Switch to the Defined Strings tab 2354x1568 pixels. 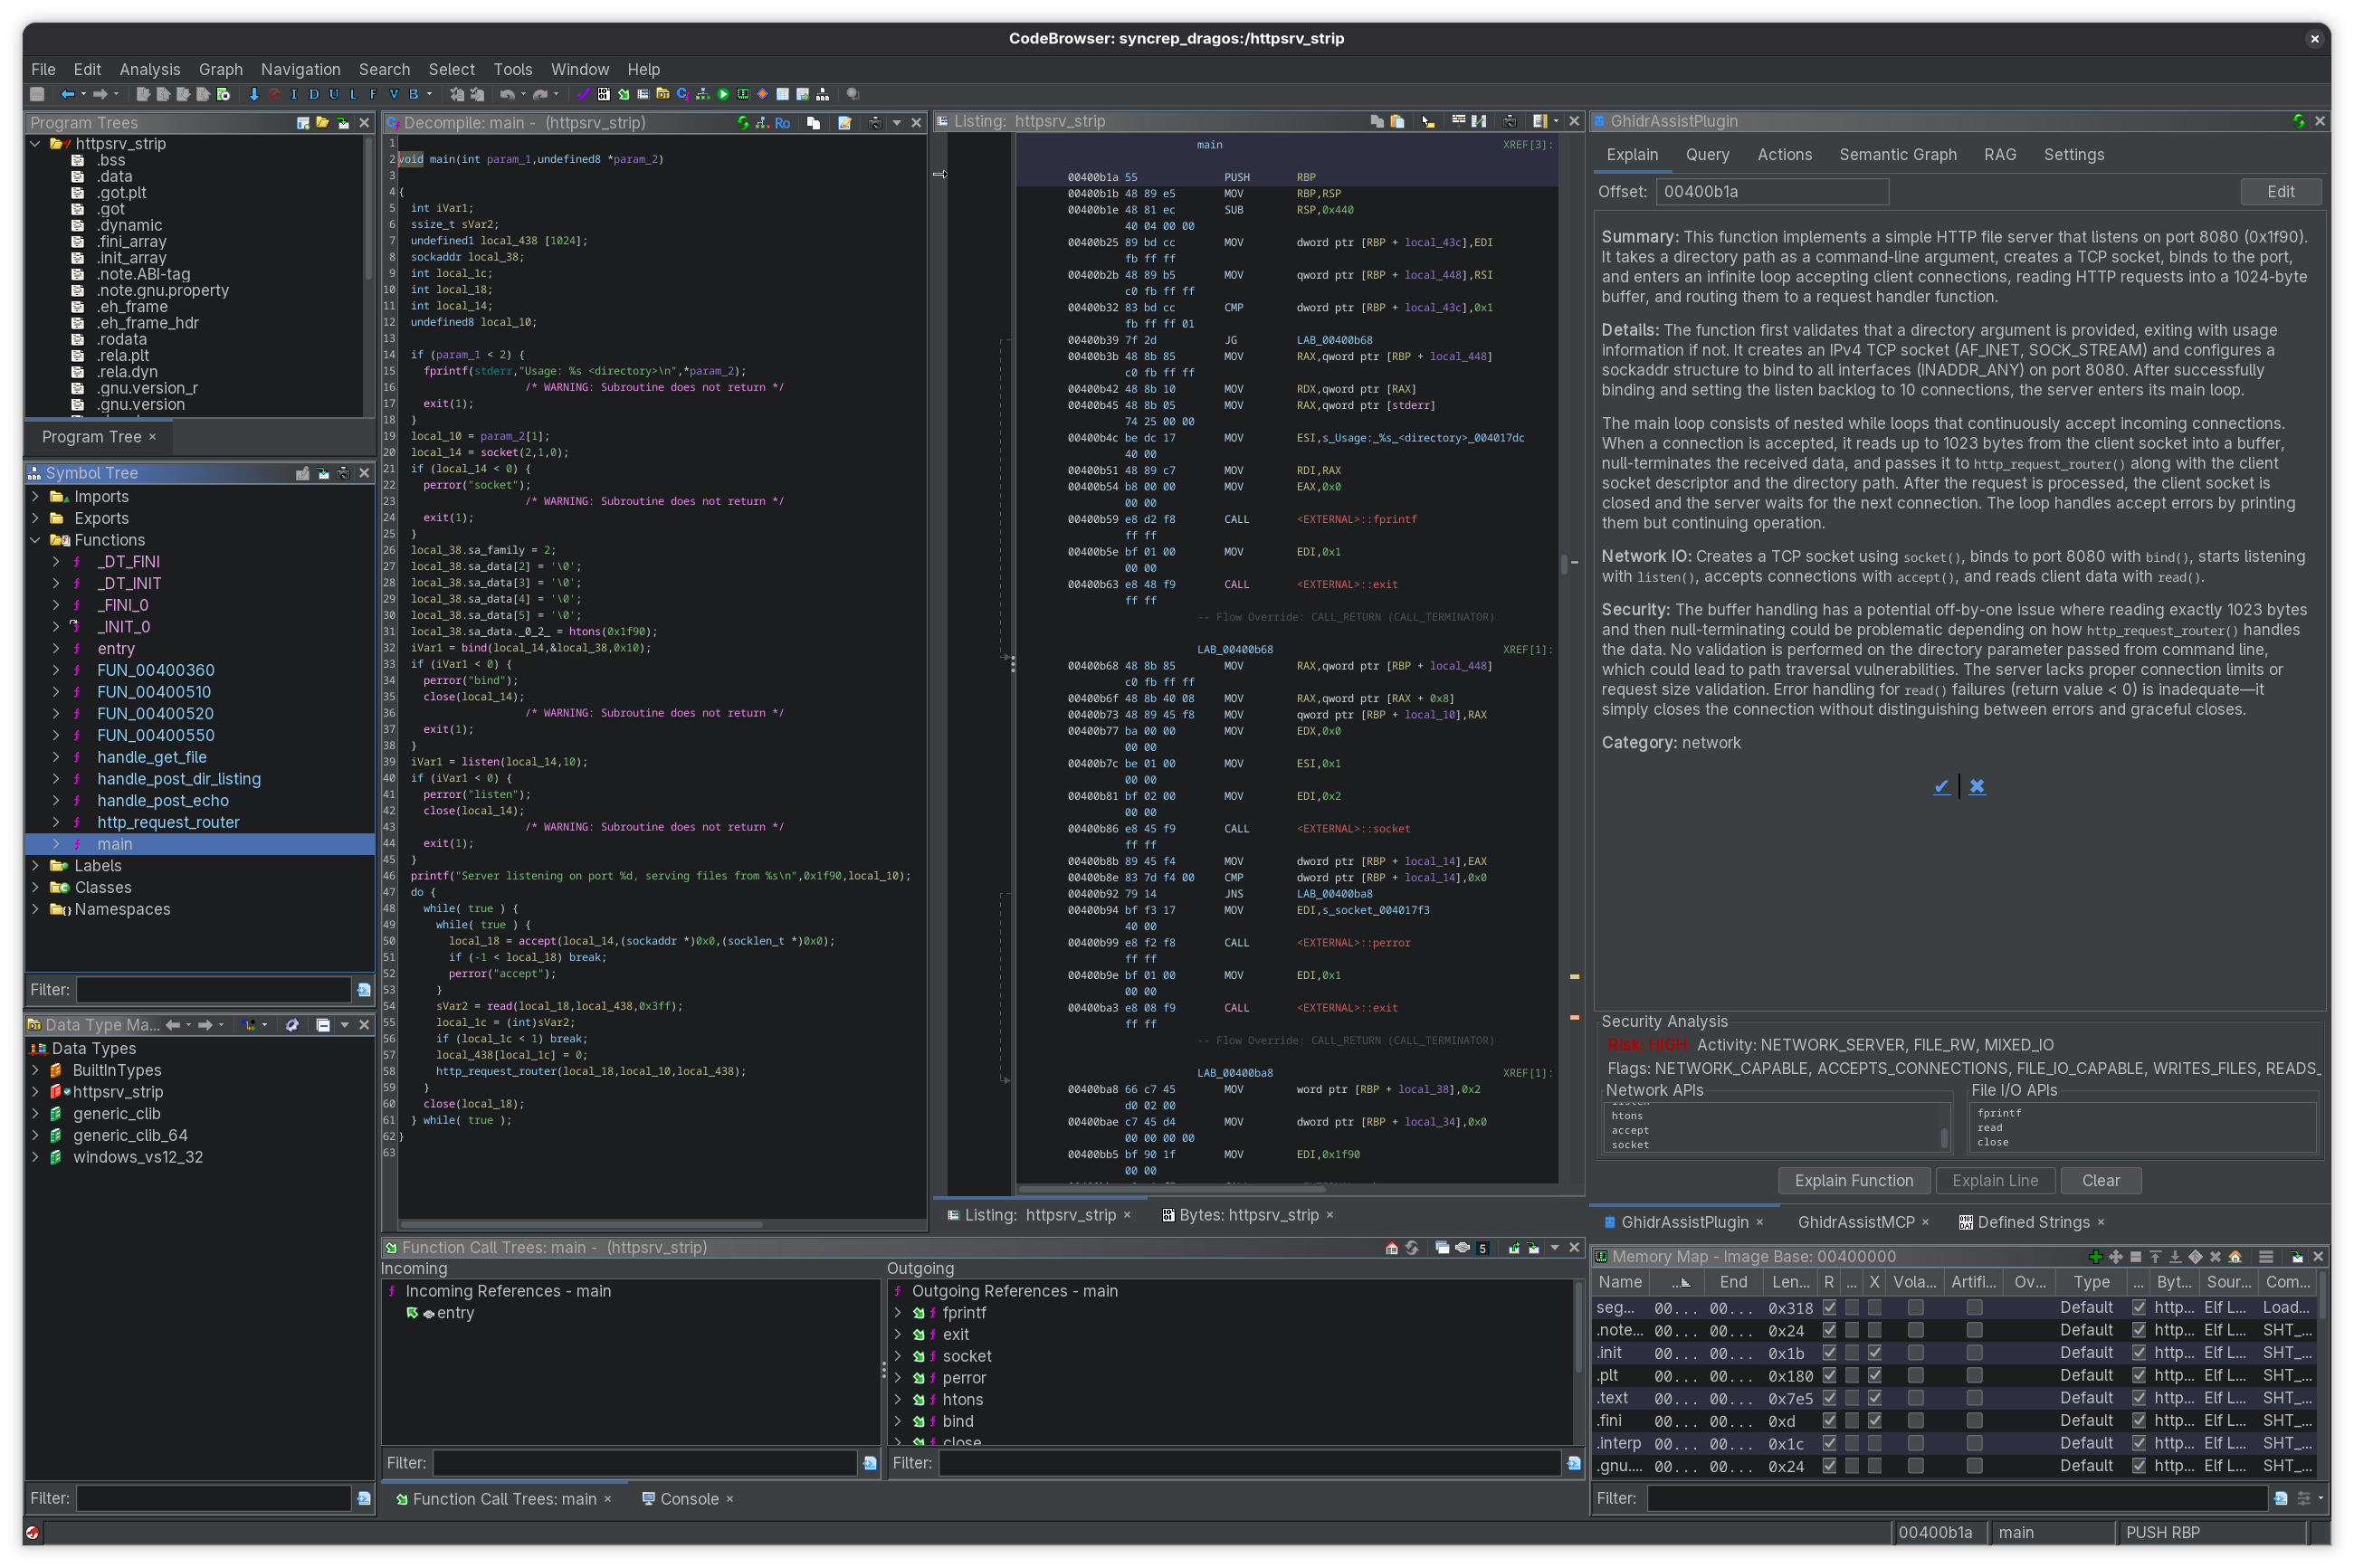click(x=2032, y=1221)
